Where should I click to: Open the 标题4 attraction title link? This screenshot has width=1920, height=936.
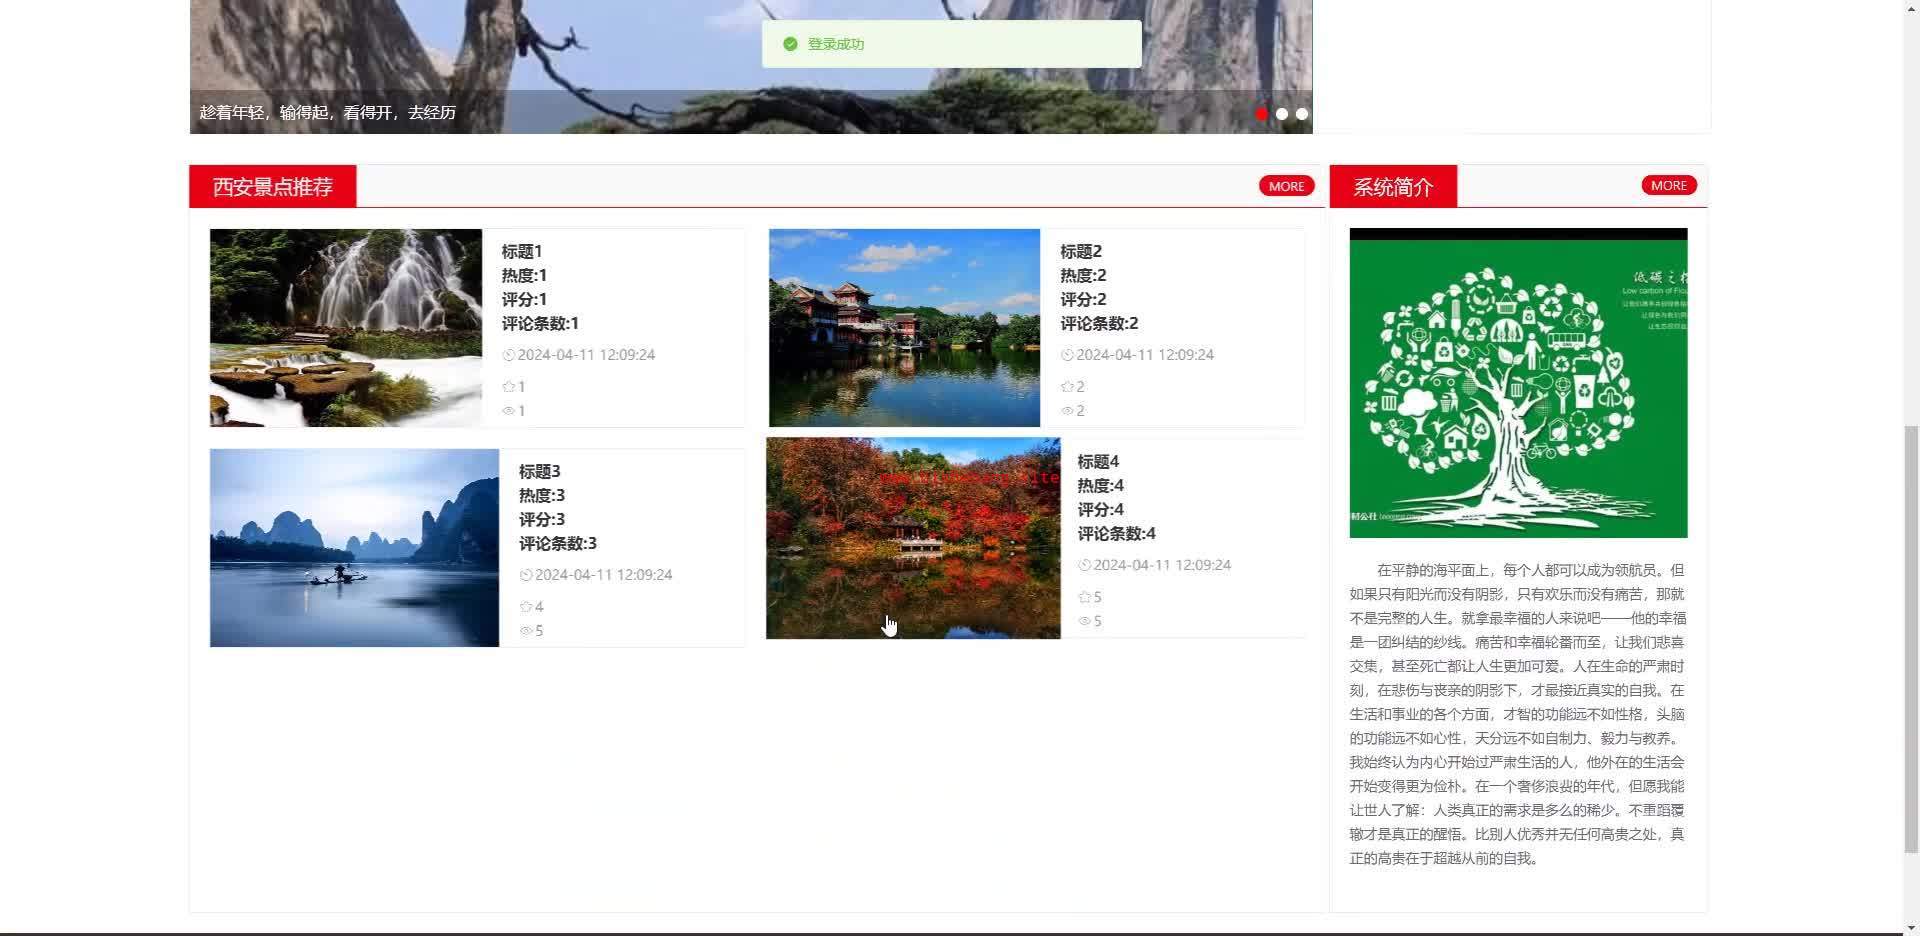pyautogui.click(x=1098, y=461)
